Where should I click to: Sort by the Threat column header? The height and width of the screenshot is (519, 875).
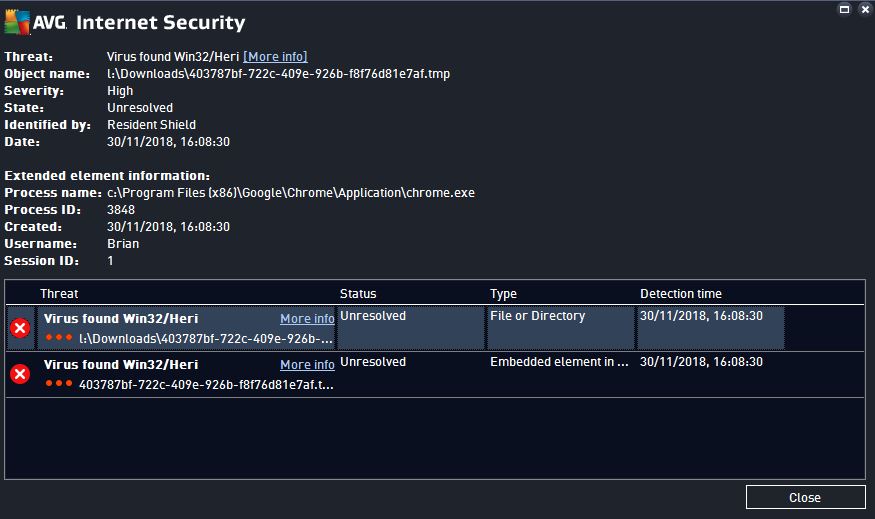[x=59, y=294]
